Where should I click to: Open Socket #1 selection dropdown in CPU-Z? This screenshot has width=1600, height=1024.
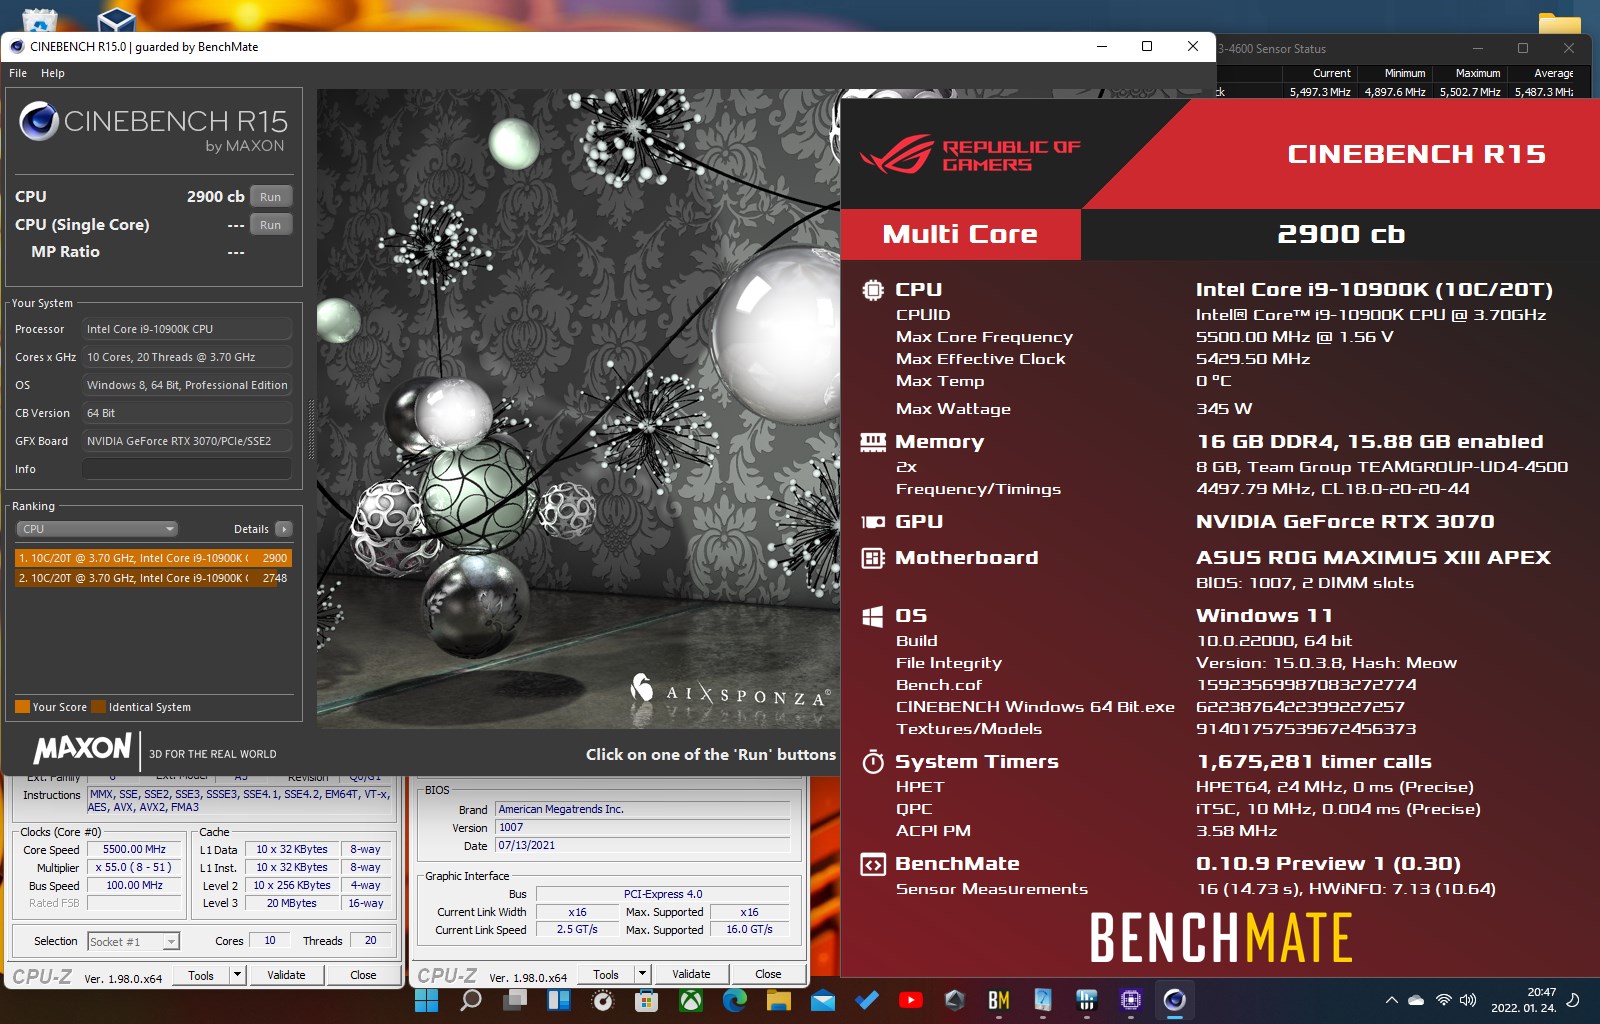pyautogui.click(x=134, y=941)
